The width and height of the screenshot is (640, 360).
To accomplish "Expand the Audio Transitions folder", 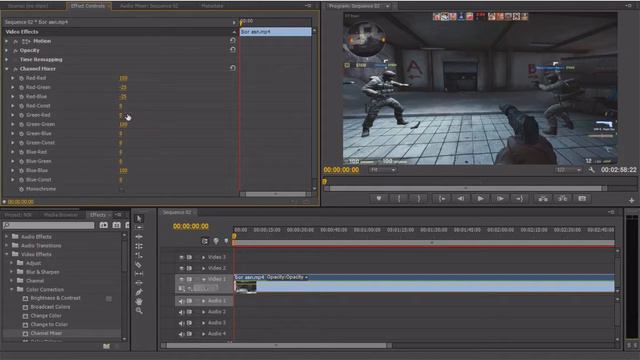I will pyautogui.click(x=6, y=245).
